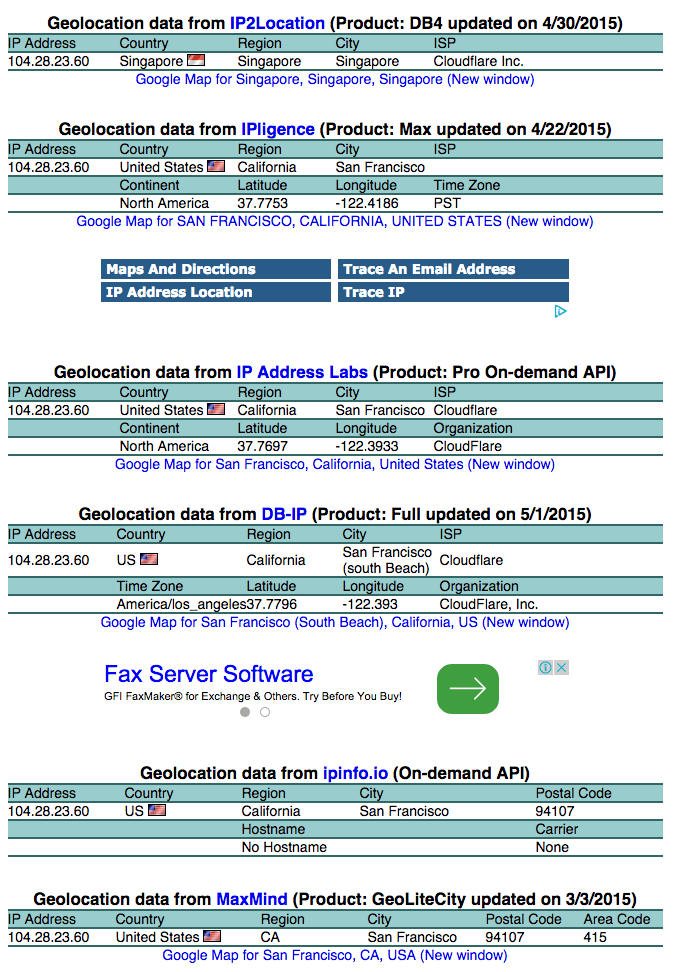Open the IPligence provider link
Image resolution: width=673 pixels, height=972 pixels.
tap(278, 129)
